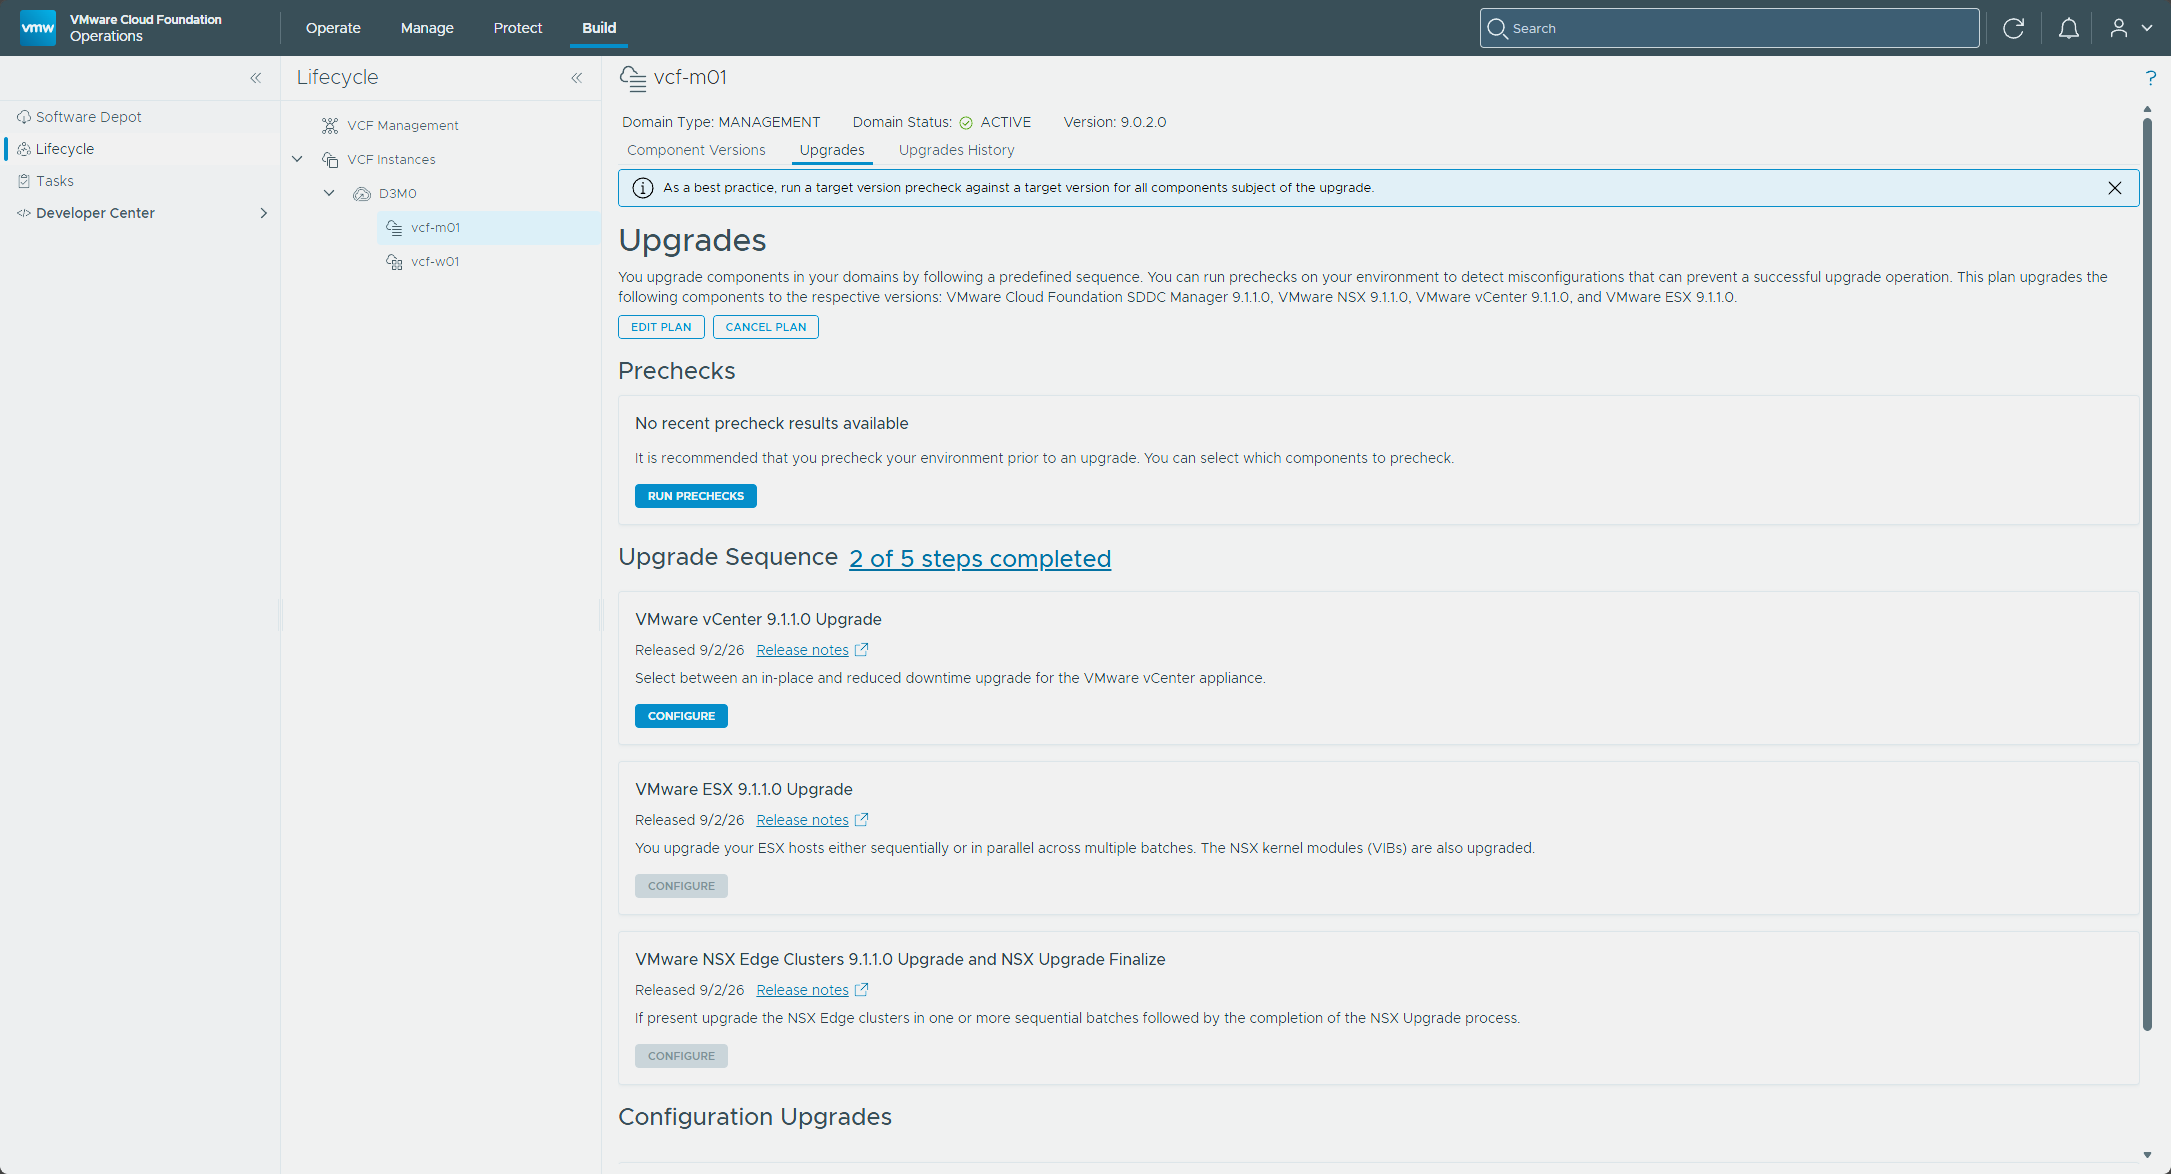2171x1174 pixels.
Task: Click the vcf-m01 page header icon
Action: (633, 78)
